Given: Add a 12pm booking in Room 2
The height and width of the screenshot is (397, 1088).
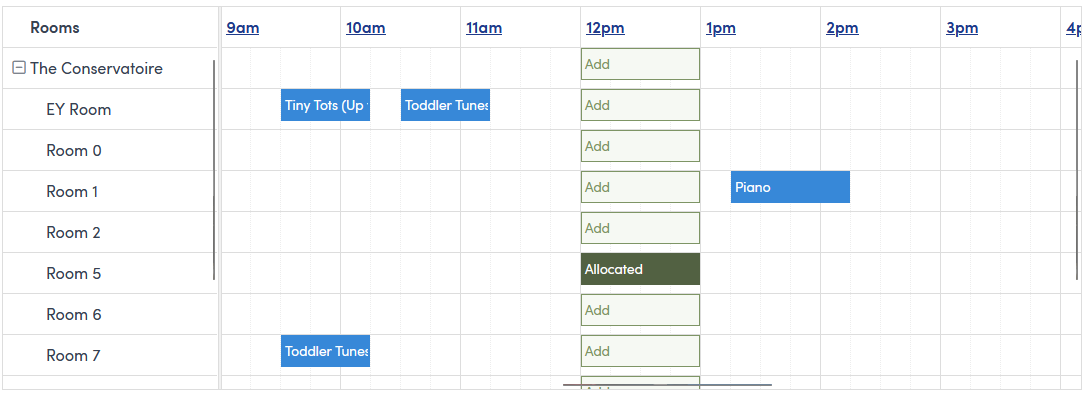Looking at the screenshot, I should tap(640, 228).
